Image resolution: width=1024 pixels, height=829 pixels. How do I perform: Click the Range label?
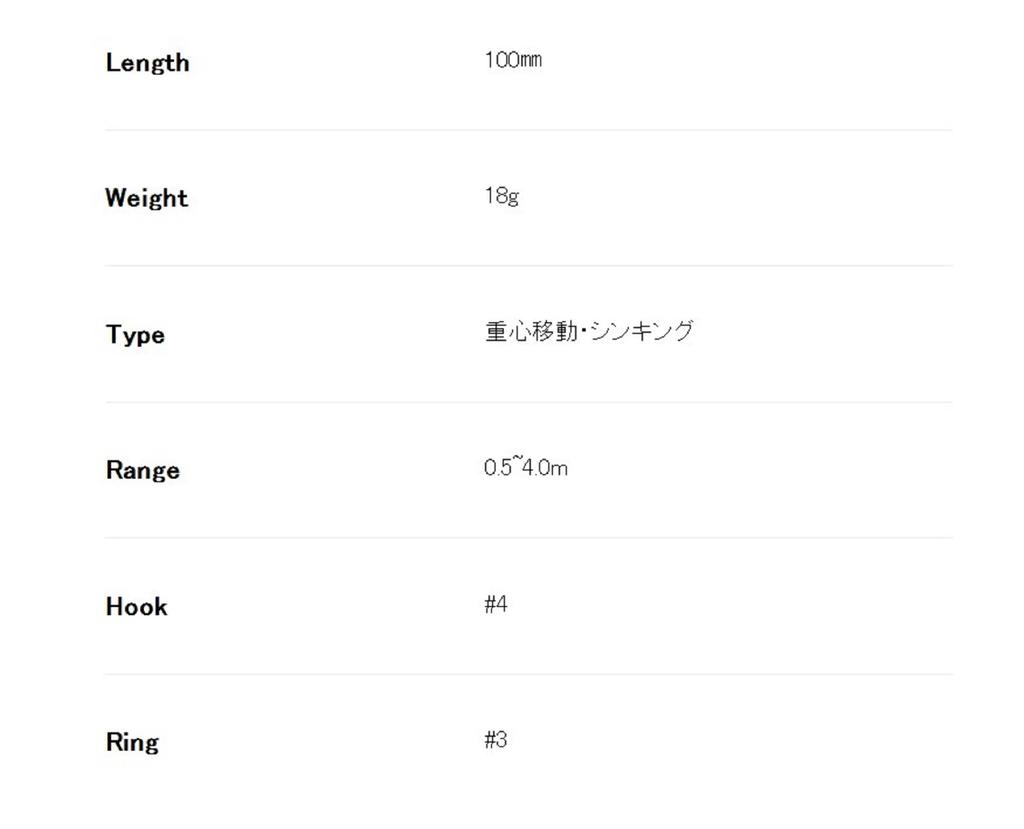pyautogui.click(x=142, y=470)
